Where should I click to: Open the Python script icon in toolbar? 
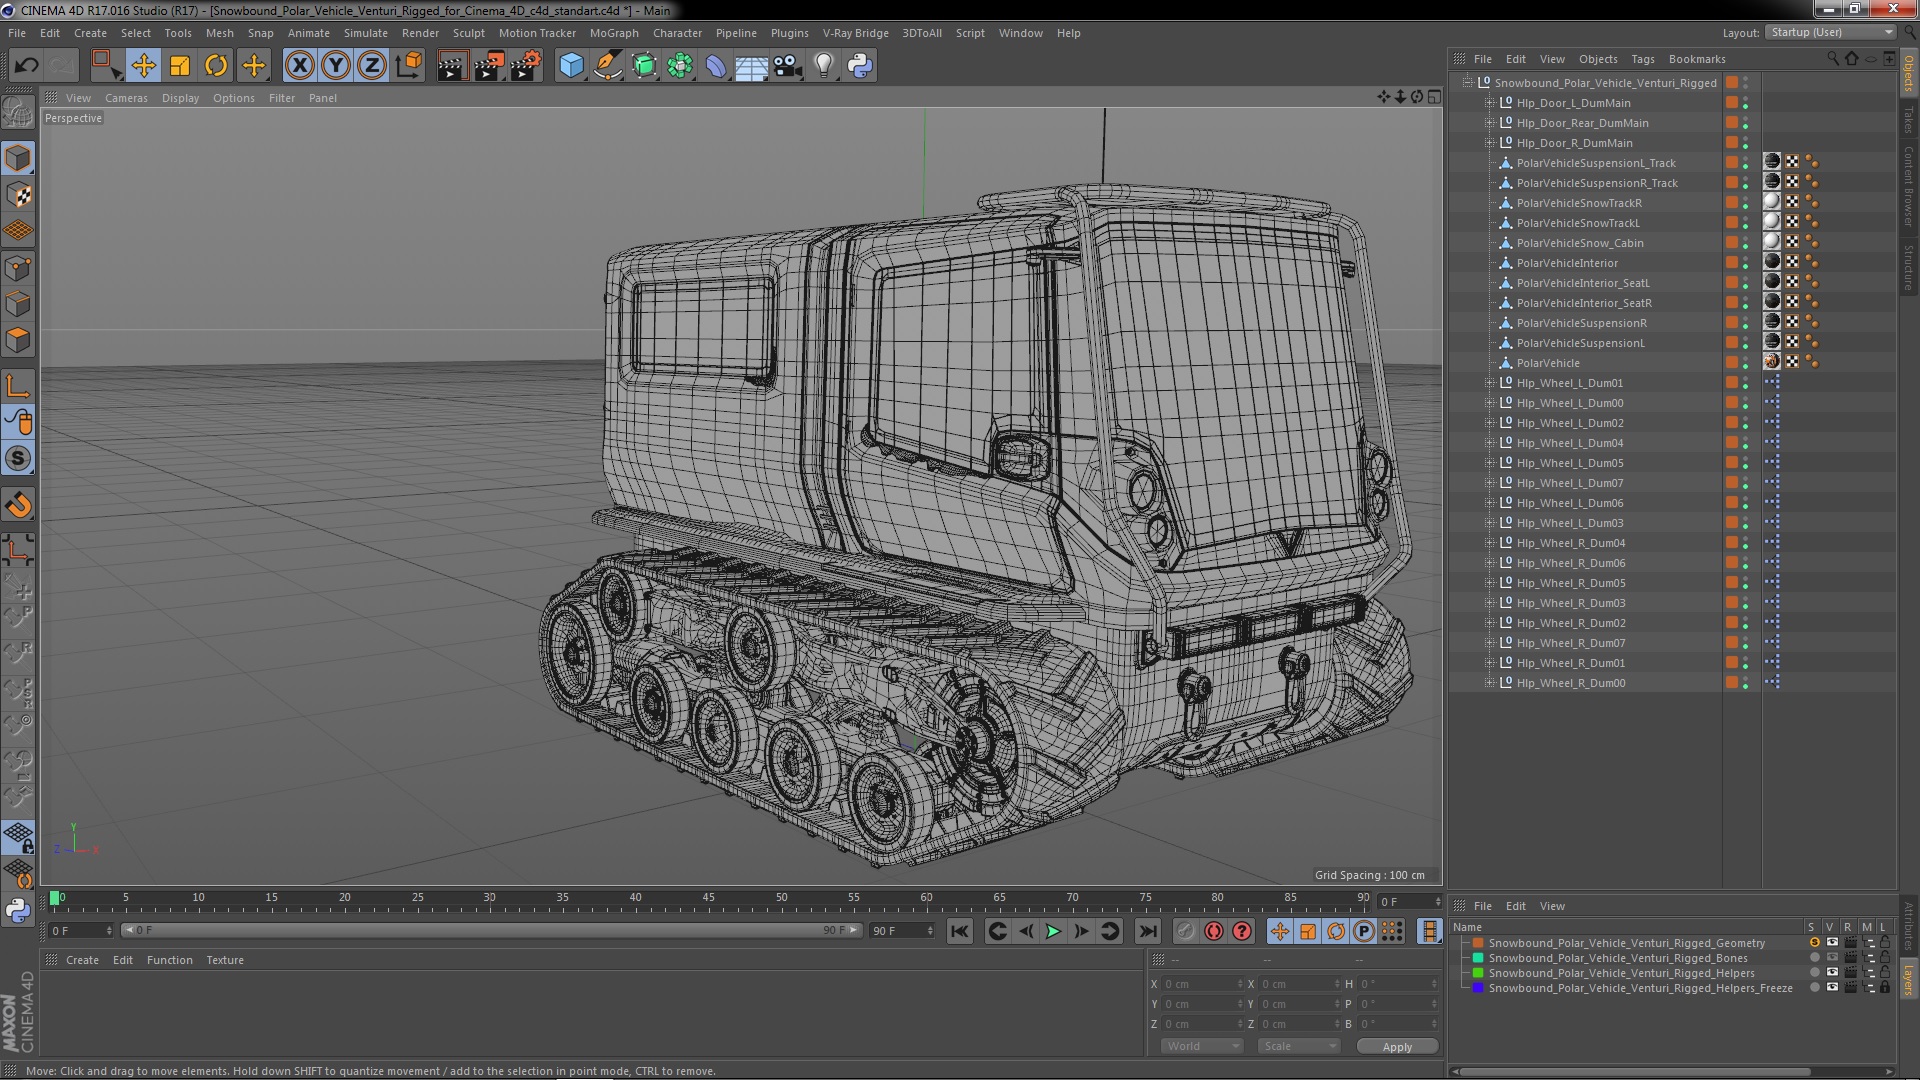click(860, 66)
